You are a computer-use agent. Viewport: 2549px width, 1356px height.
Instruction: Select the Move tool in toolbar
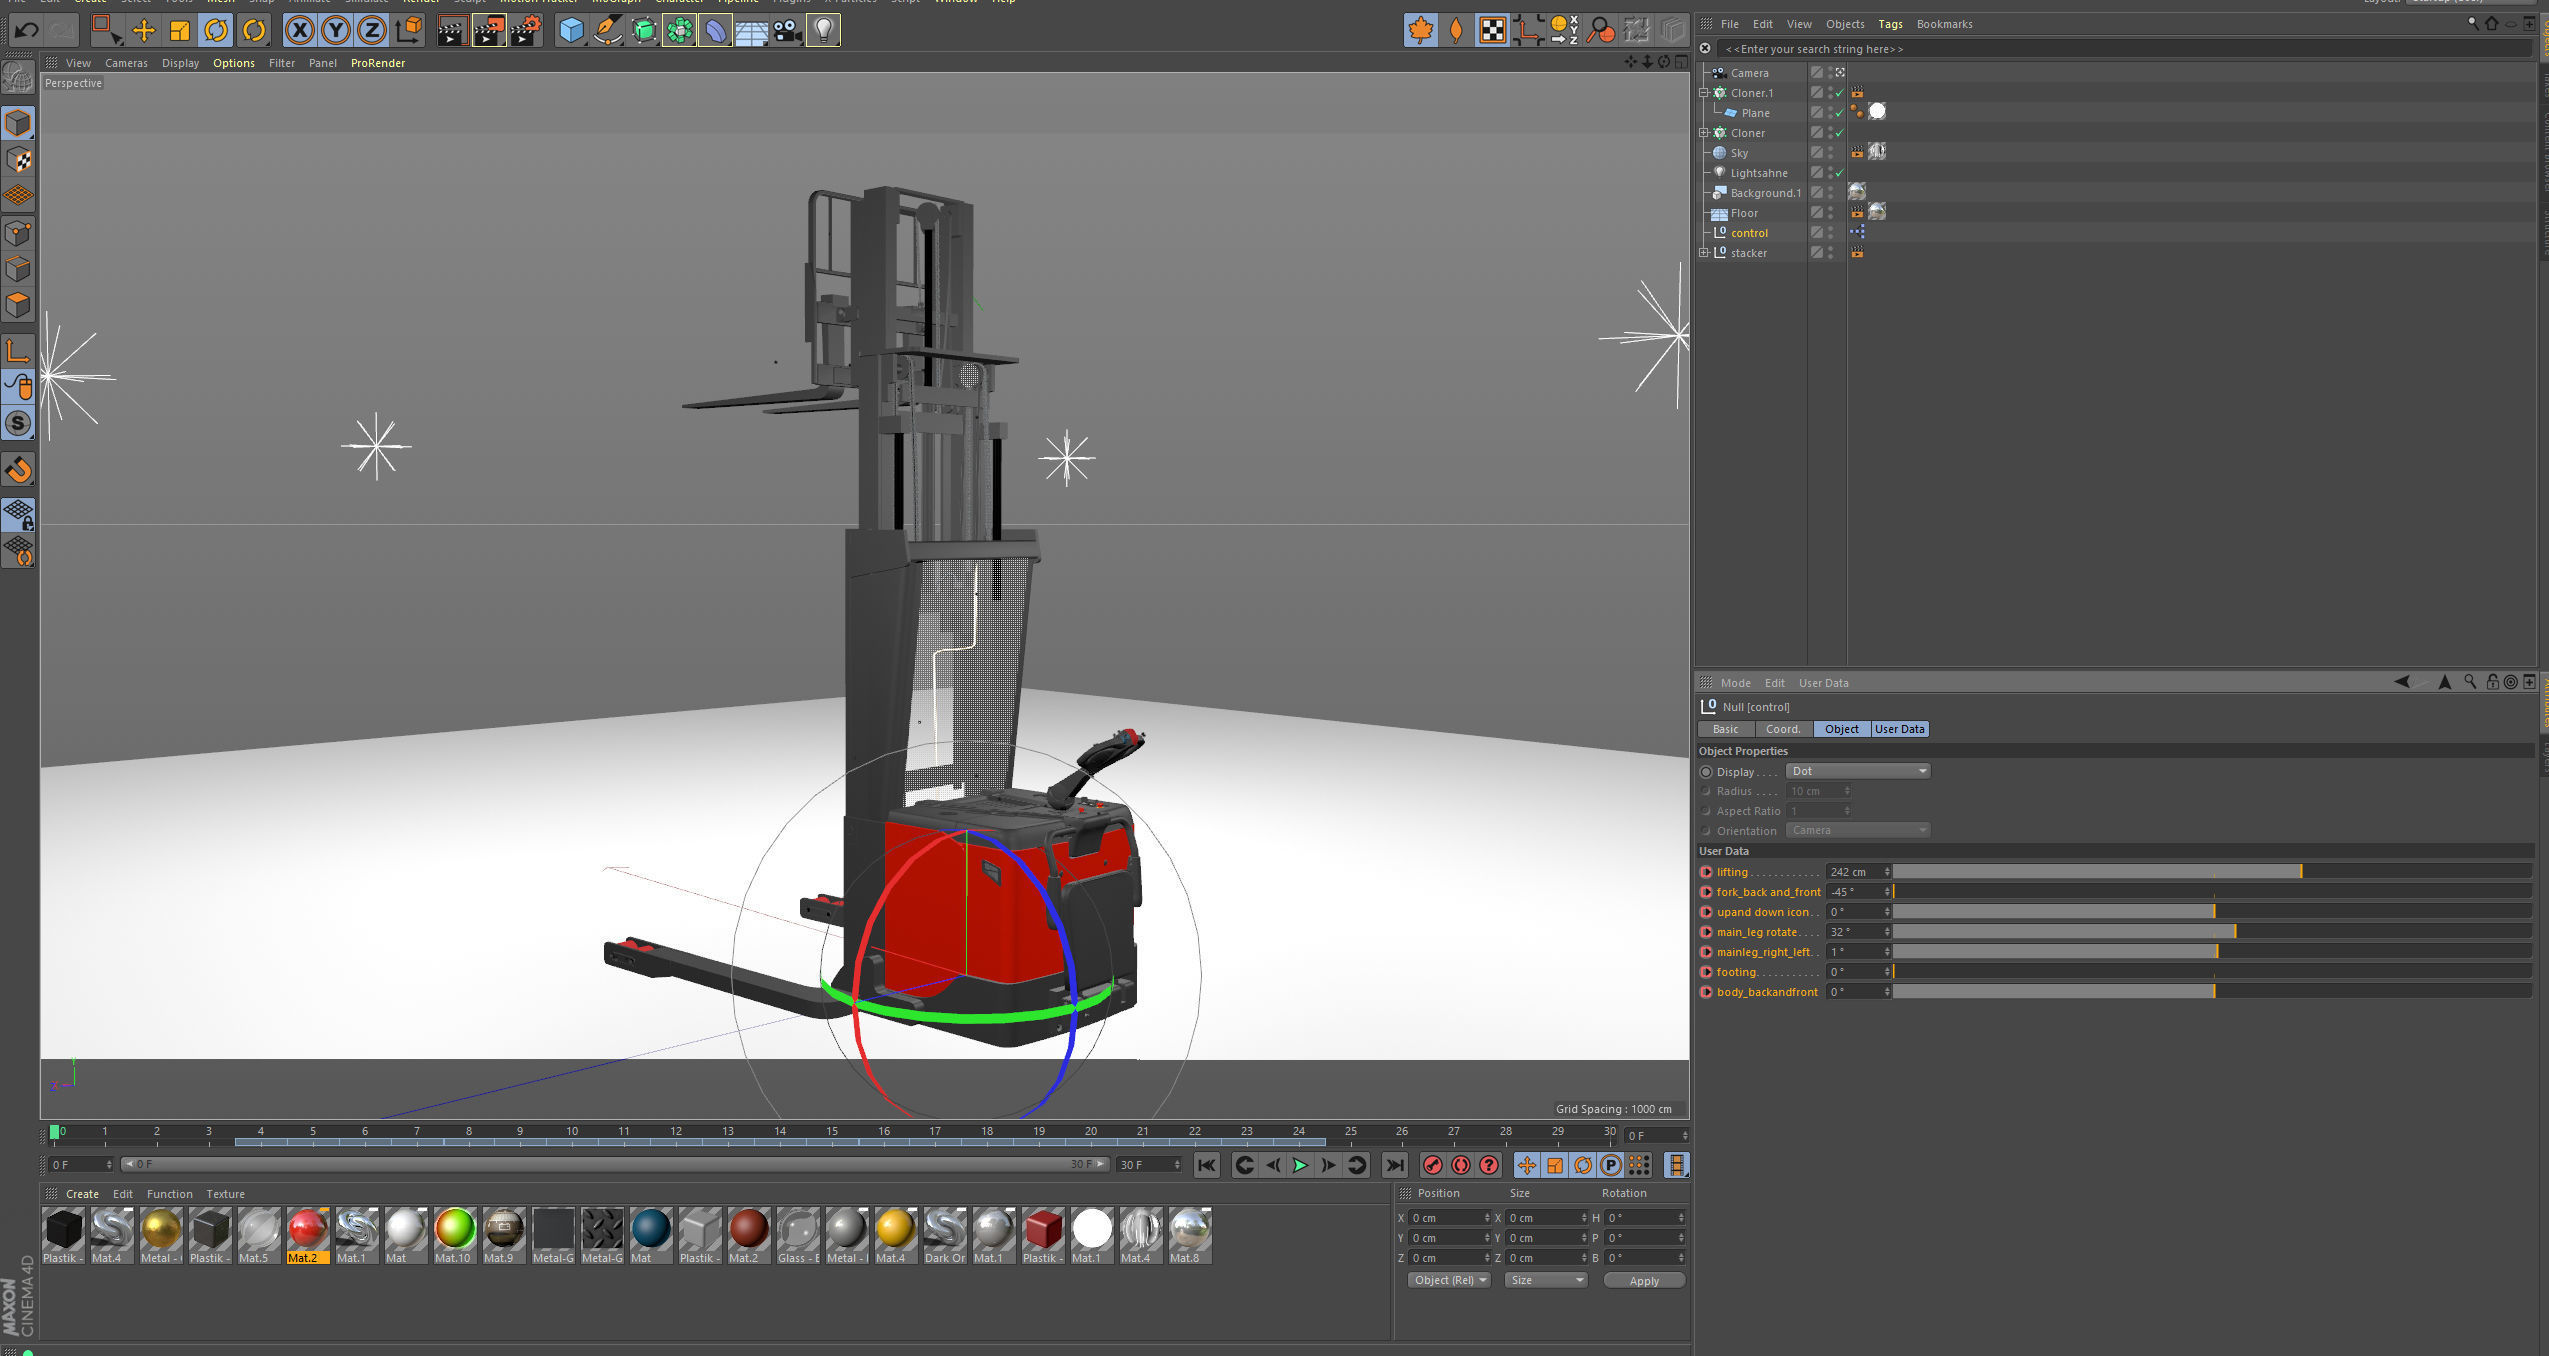[143, 31]
